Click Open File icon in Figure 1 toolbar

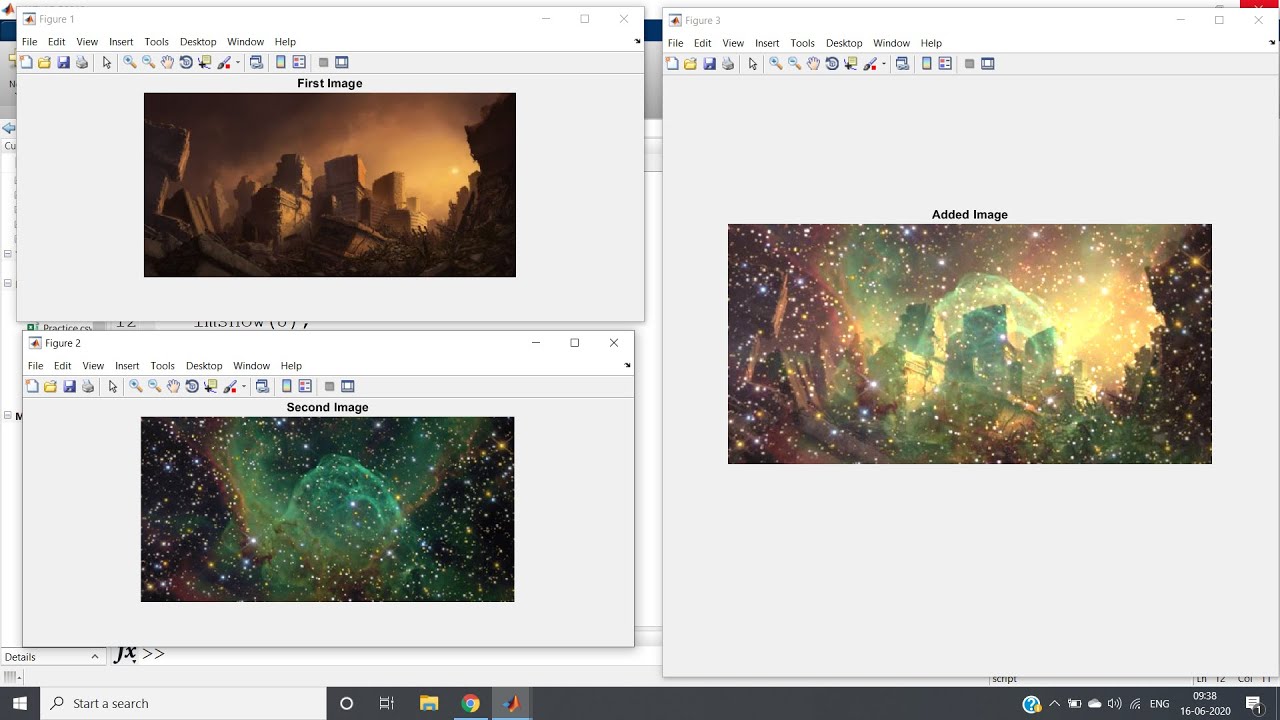(44, 62)
